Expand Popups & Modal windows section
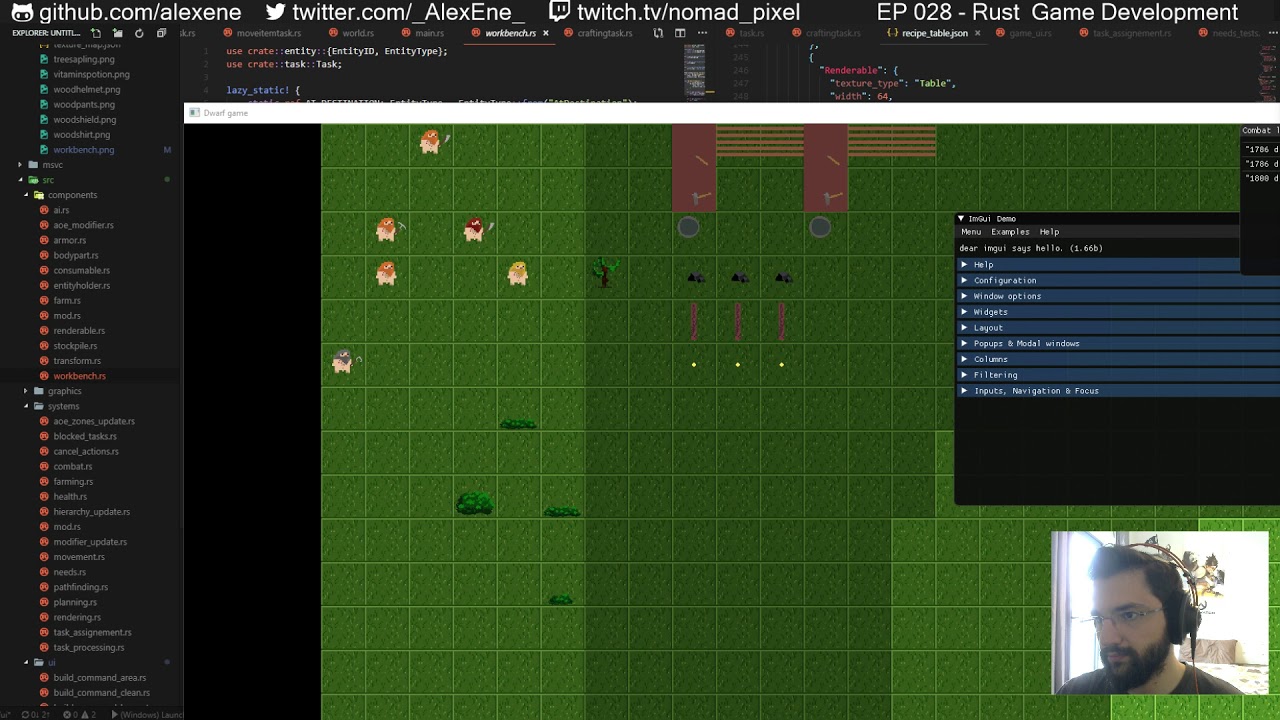The image size is (1280, 720). tap(1118, 344)
